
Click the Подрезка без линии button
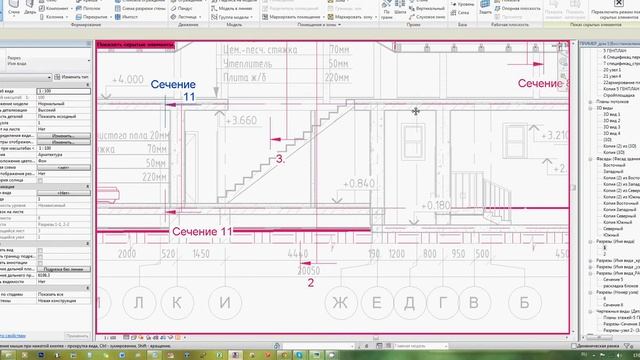coord(64,269)
